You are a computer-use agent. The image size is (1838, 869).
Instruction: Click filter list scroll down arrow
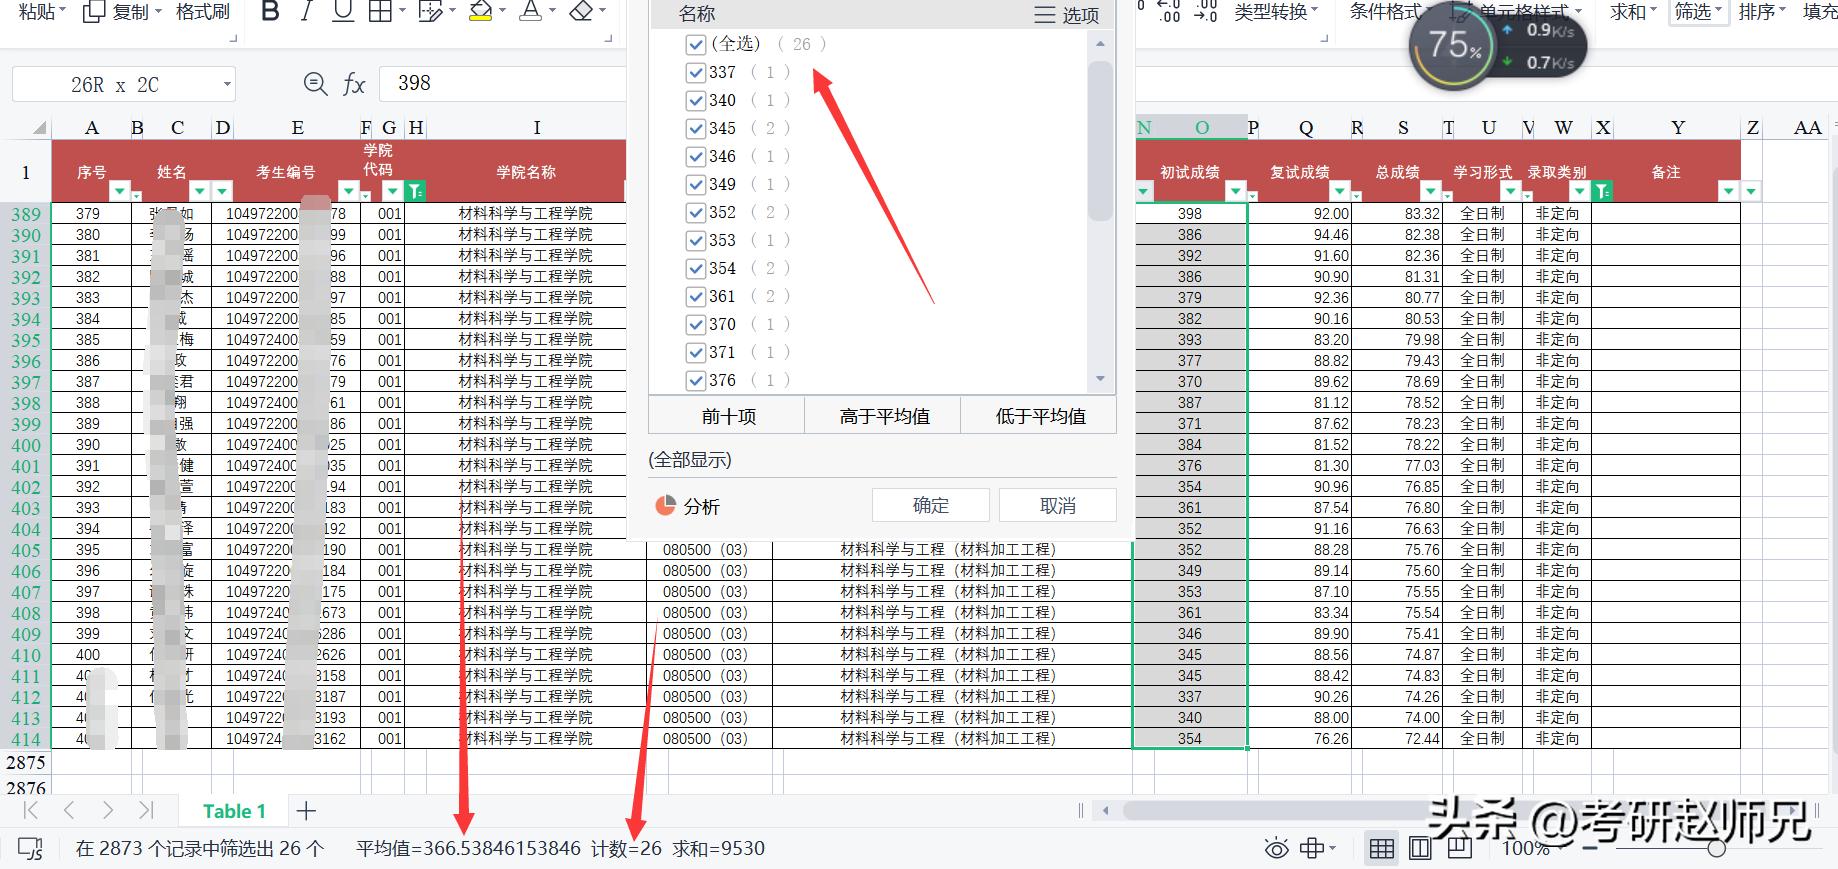tap(1100, 379)
